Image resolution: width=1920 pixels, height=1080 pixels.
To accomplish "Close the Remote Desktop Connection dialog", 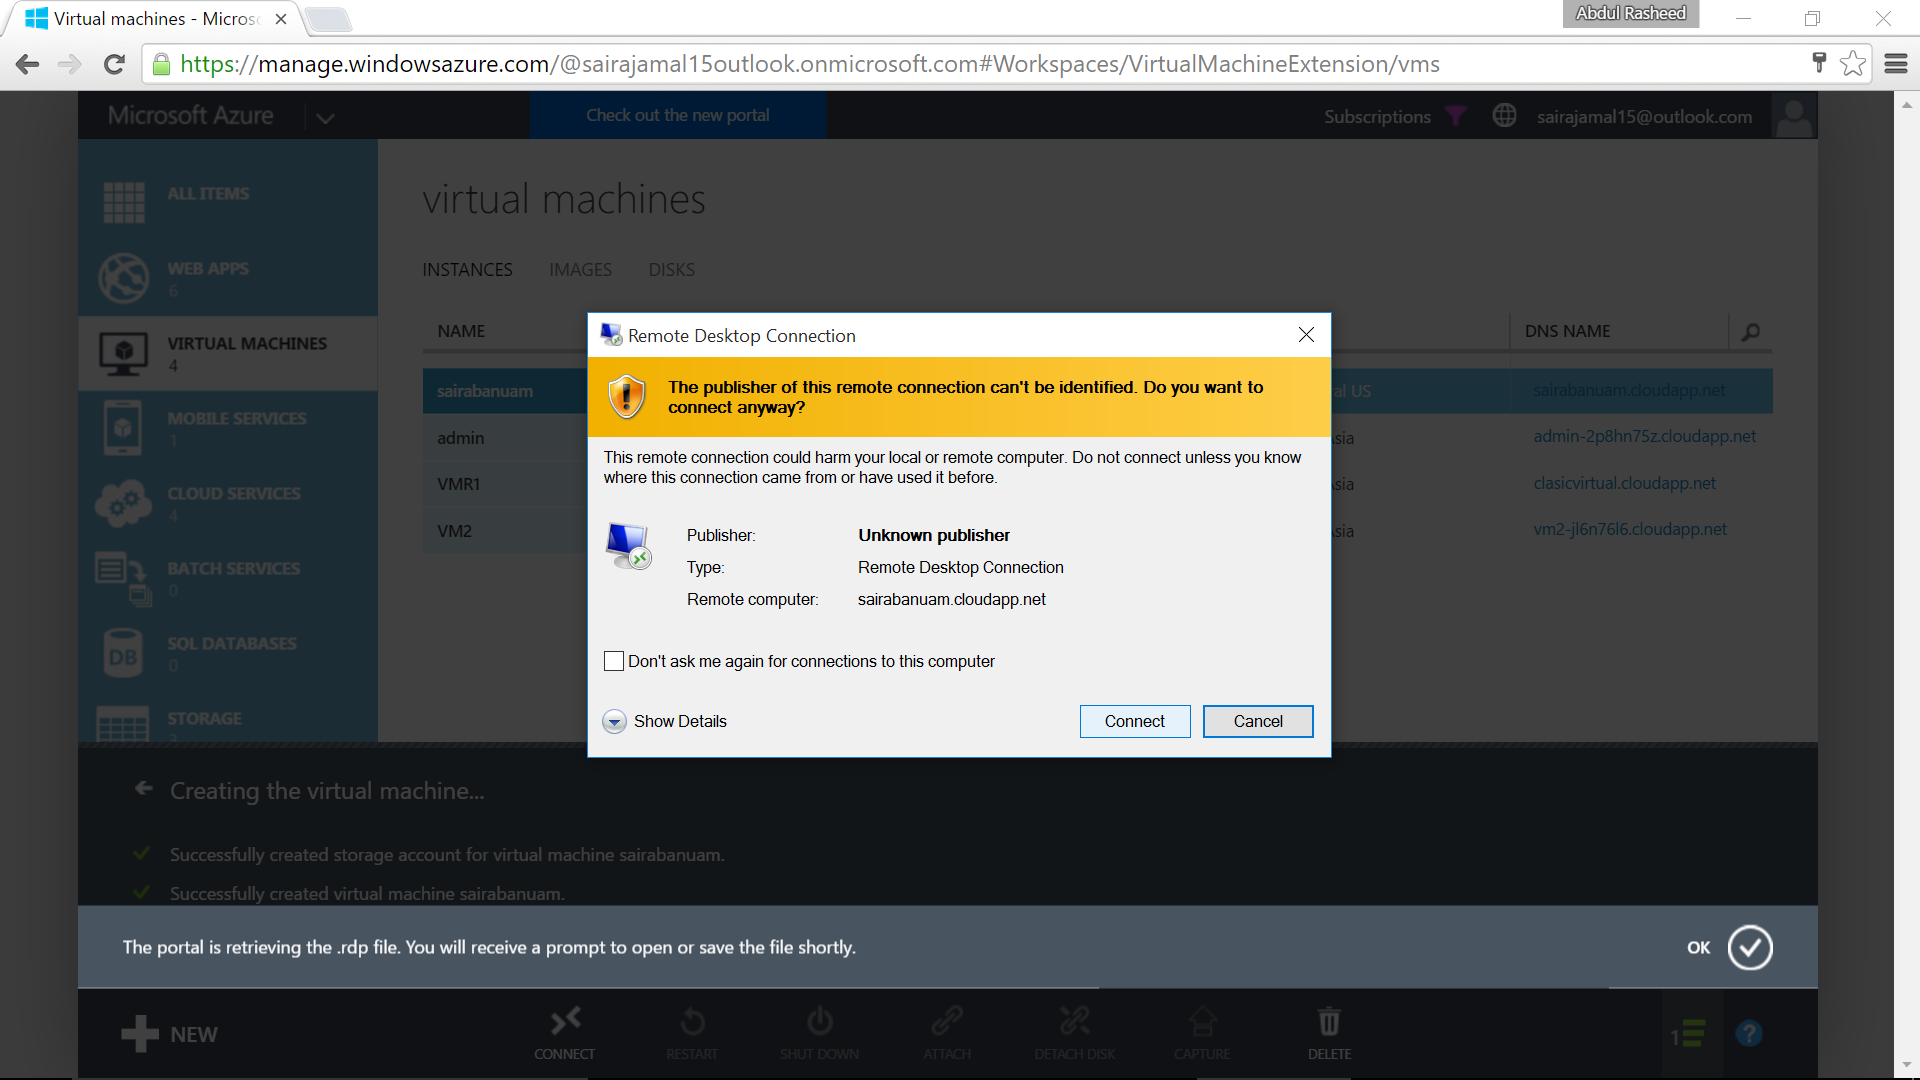I will click(x=1306, y=335).
